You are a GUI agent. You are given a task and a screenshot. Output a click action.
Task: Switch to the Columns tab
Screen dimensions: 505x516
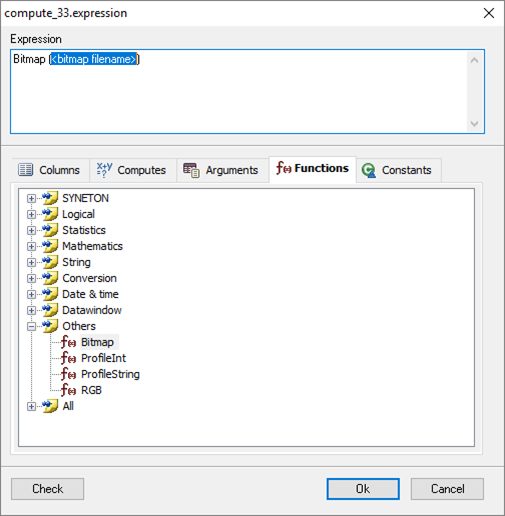[x=50, y=170]
